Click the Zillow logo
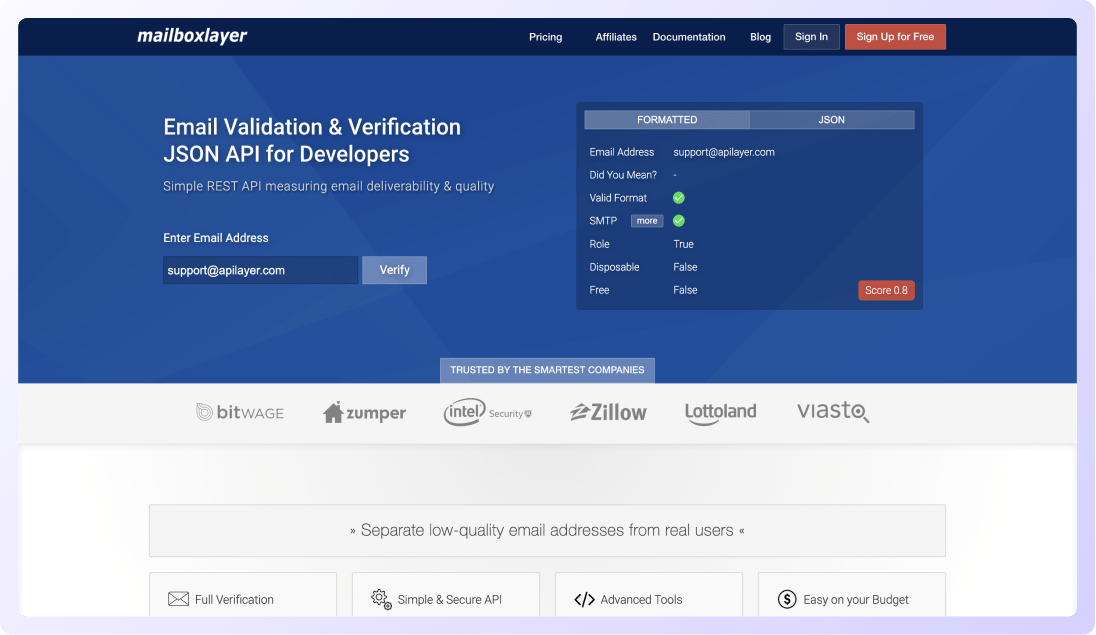This screenshot has height=635, width=1096. click(608, 412)
